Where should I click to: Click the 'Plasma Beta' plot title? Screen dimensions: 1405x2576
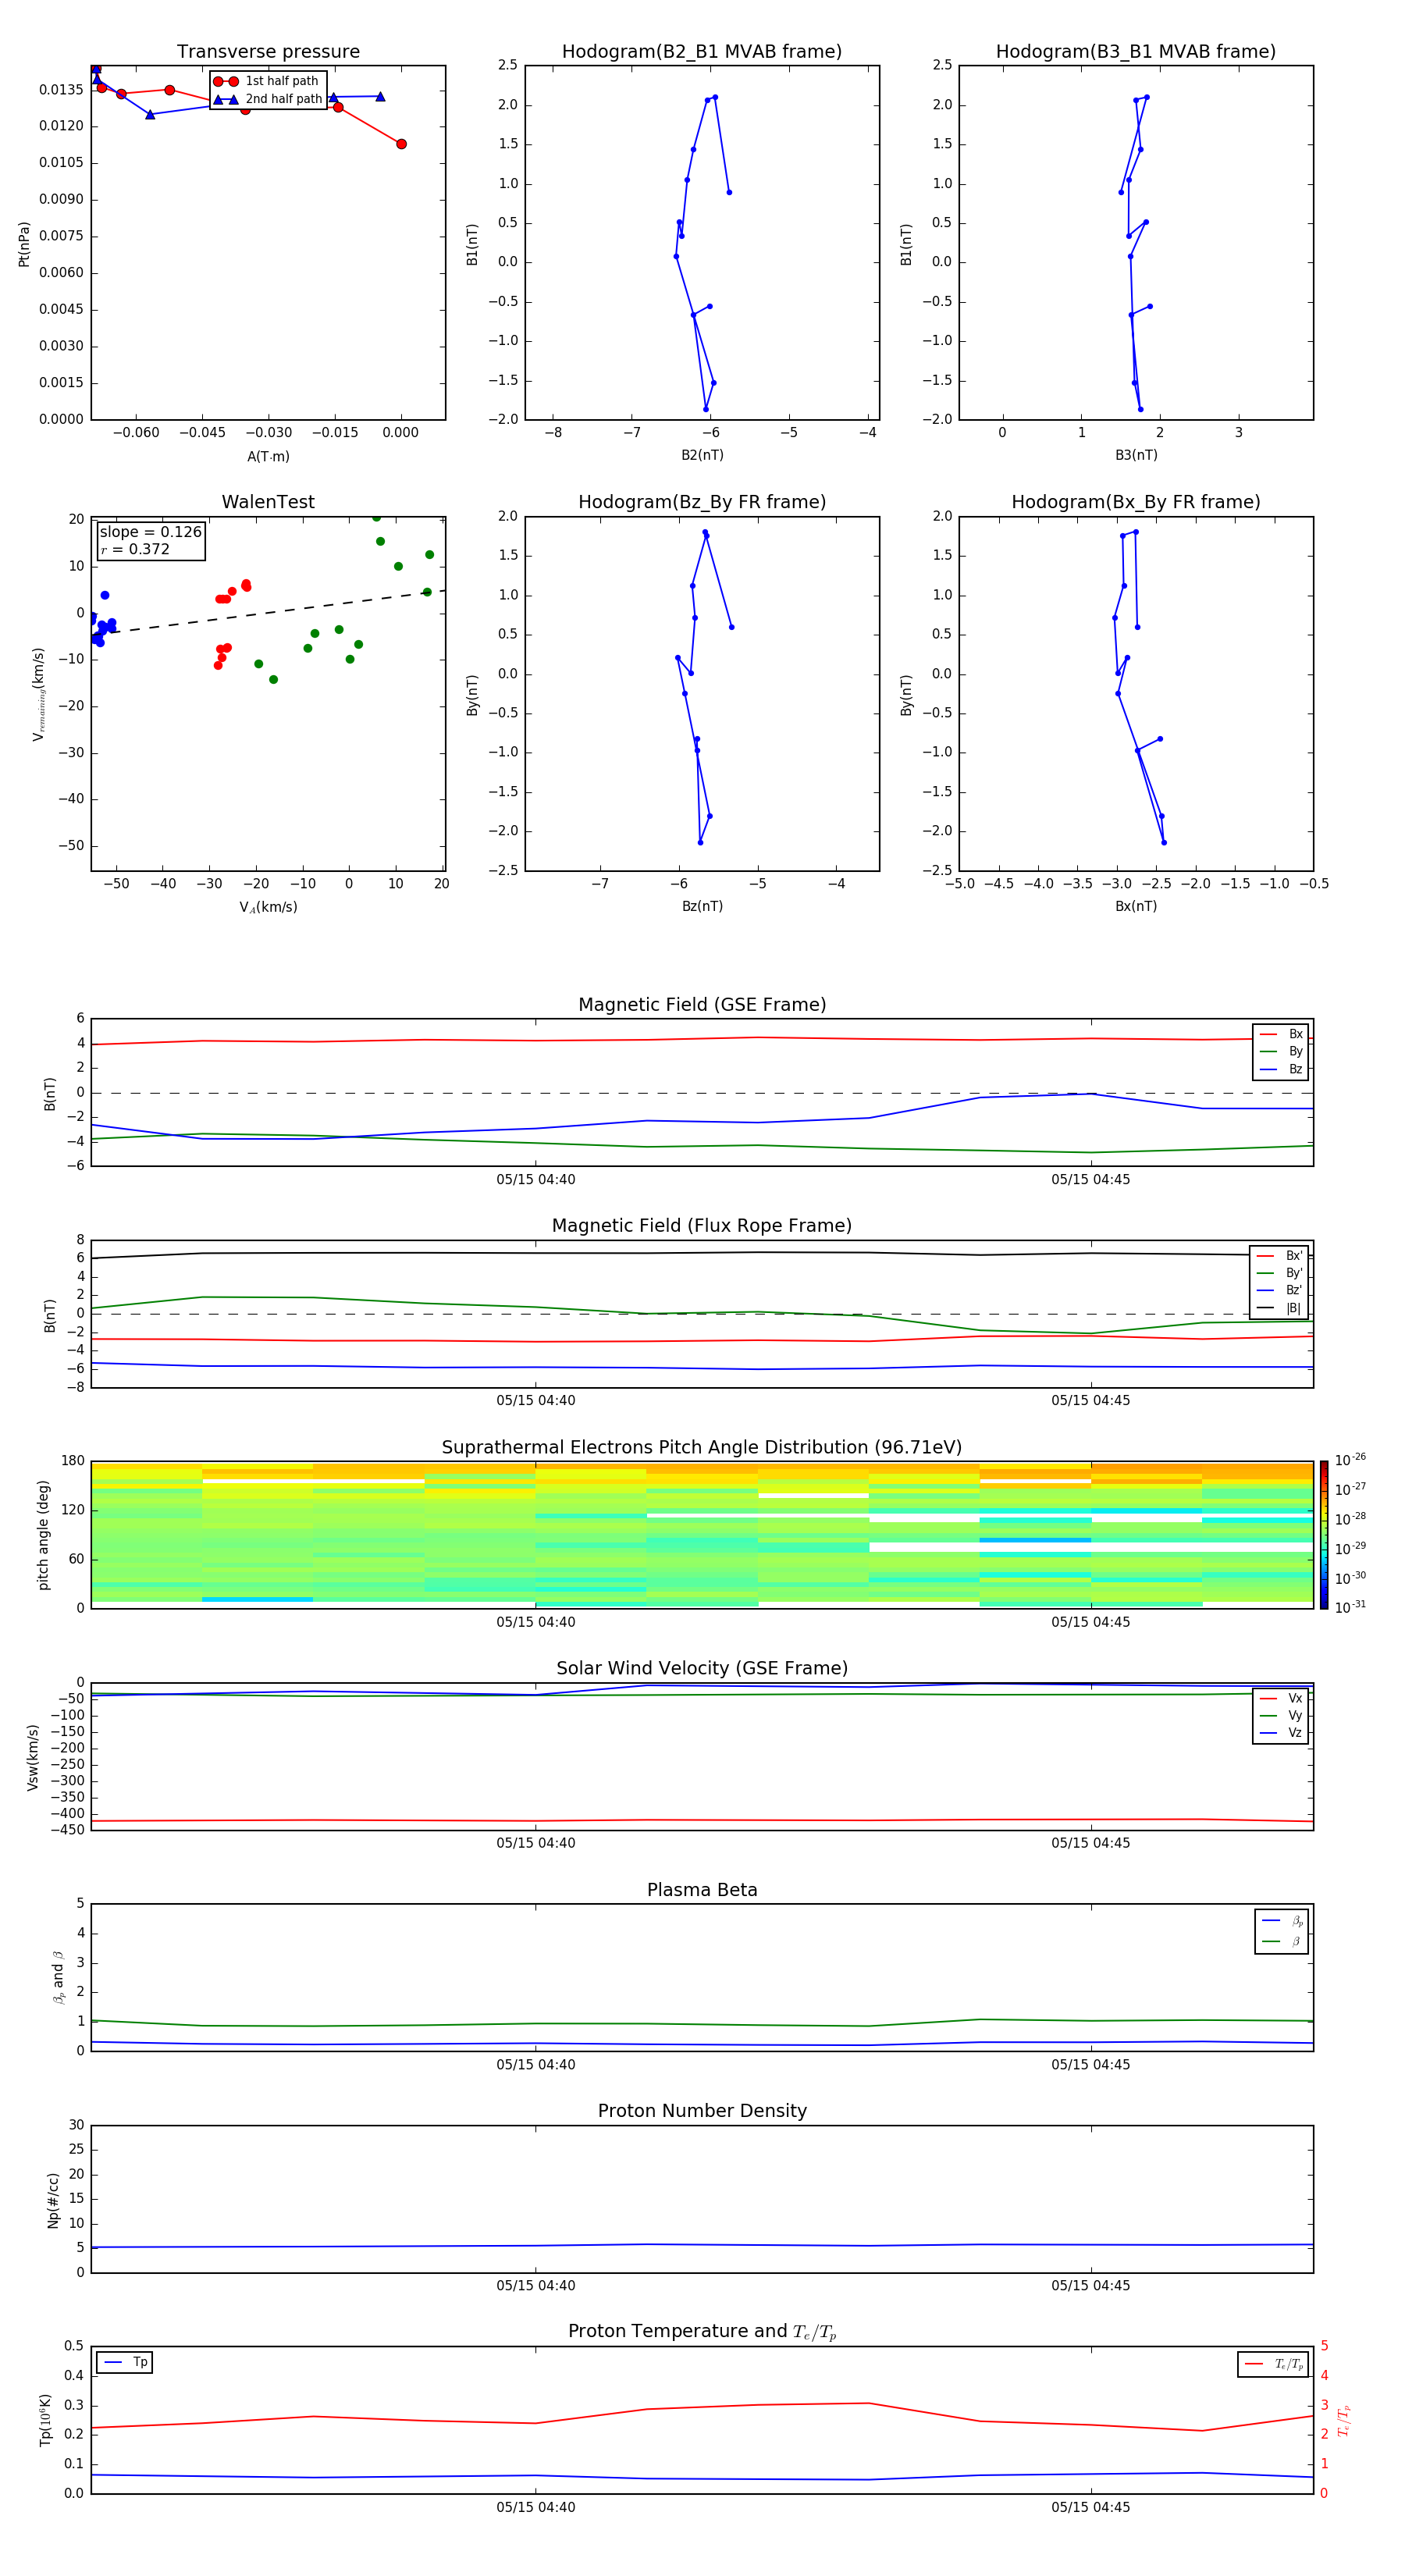702,1890
